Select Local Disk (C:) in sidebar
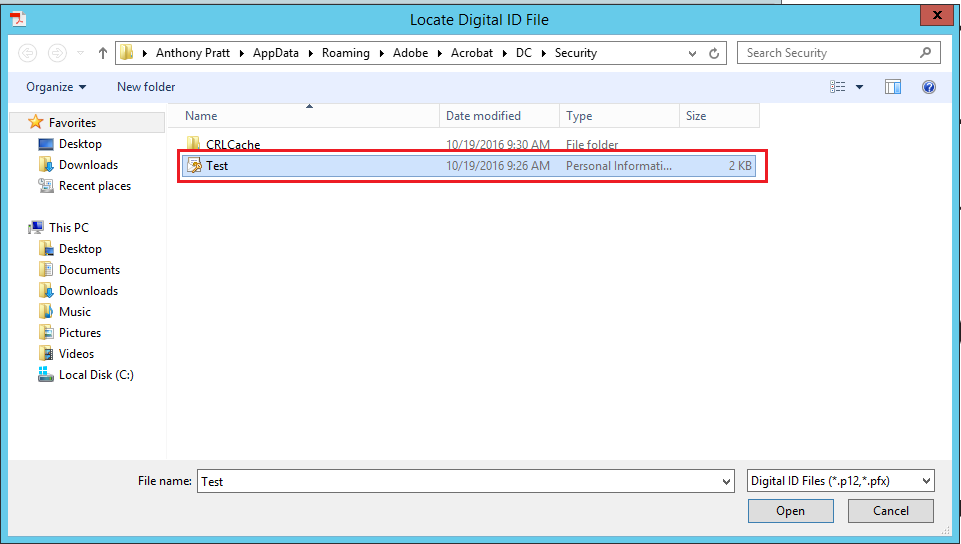This screenshot has height=544, width=961. point(96,375)
